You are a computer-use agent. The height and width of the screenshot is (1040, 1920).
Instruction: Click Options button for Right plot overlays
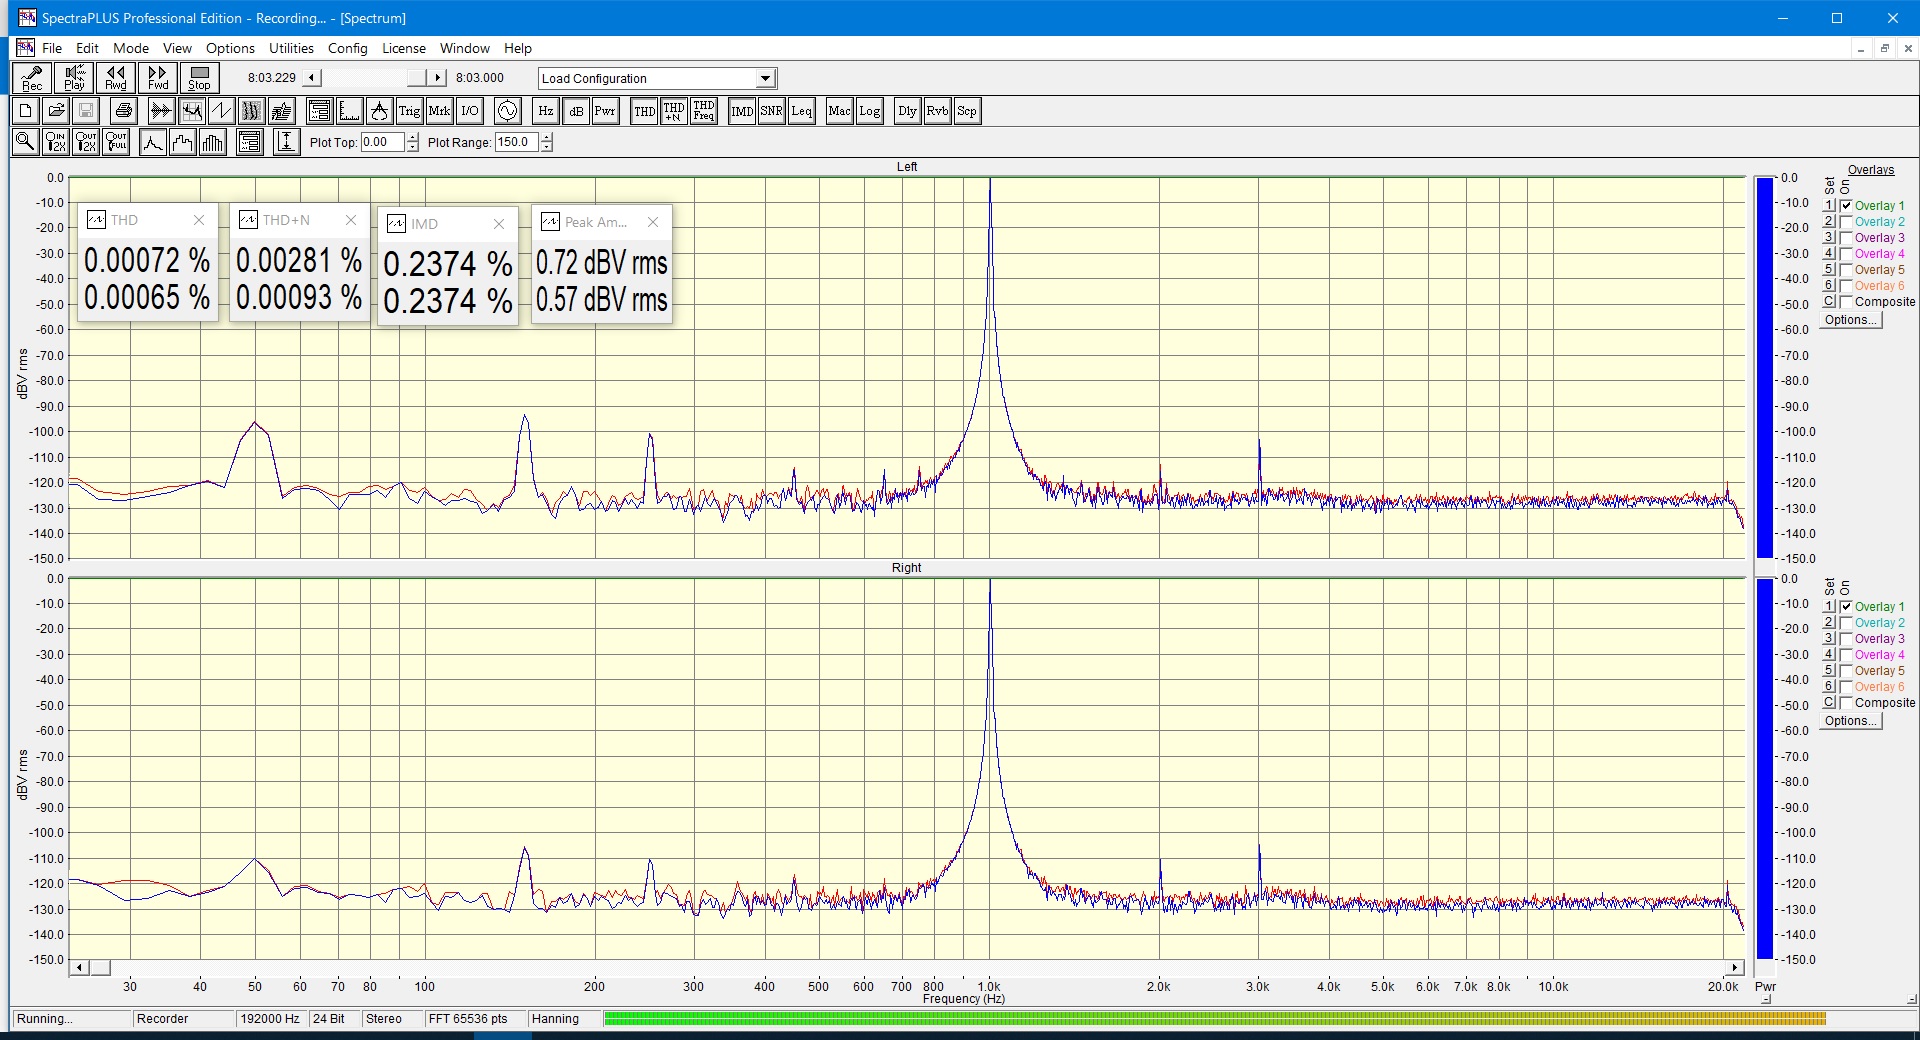[x=1851, y=721]
